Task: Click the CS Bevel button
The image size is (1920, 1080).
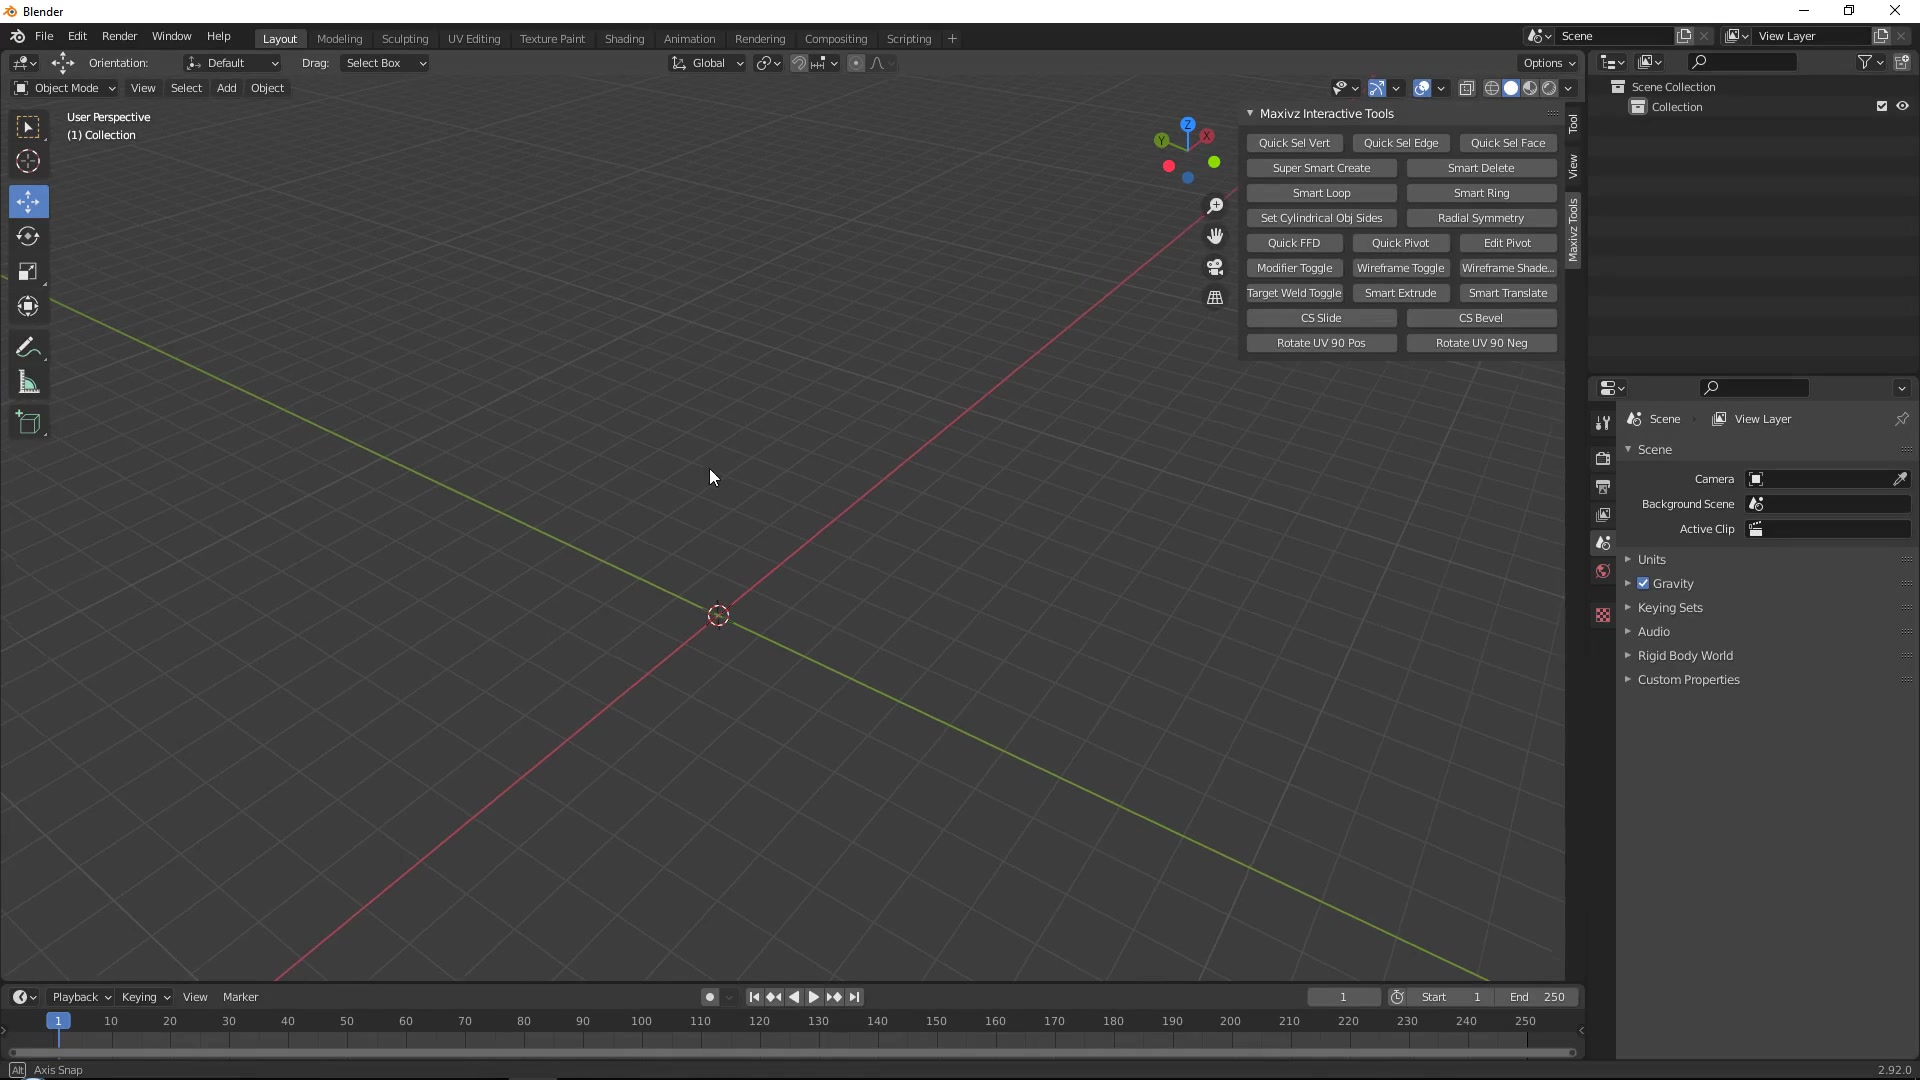Action: tap(1481, 318)
